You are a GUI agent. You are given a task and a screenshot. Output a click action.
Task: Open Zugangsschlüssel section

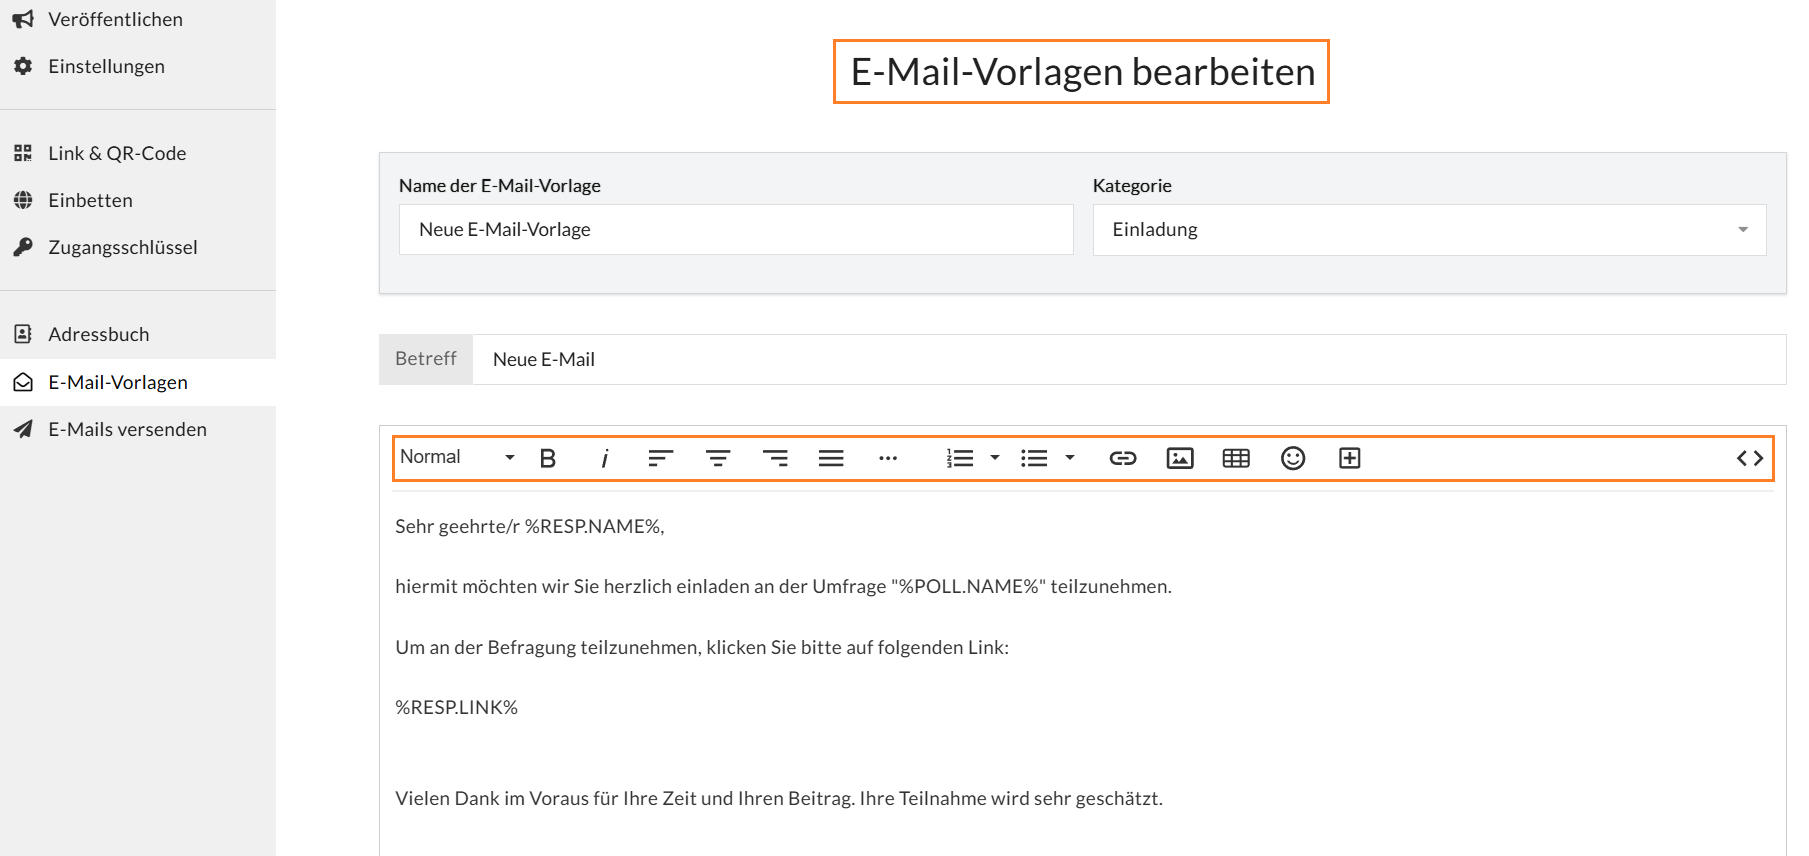click(122, 247)
